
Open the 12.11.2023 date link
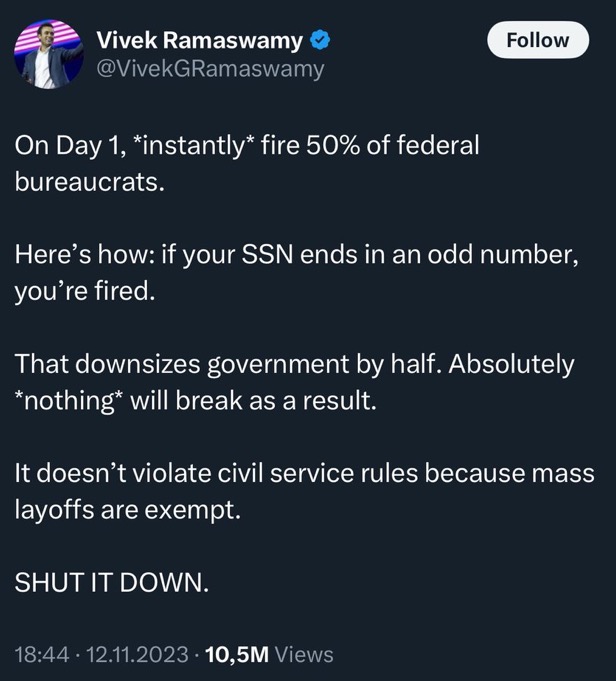point(137,655)
